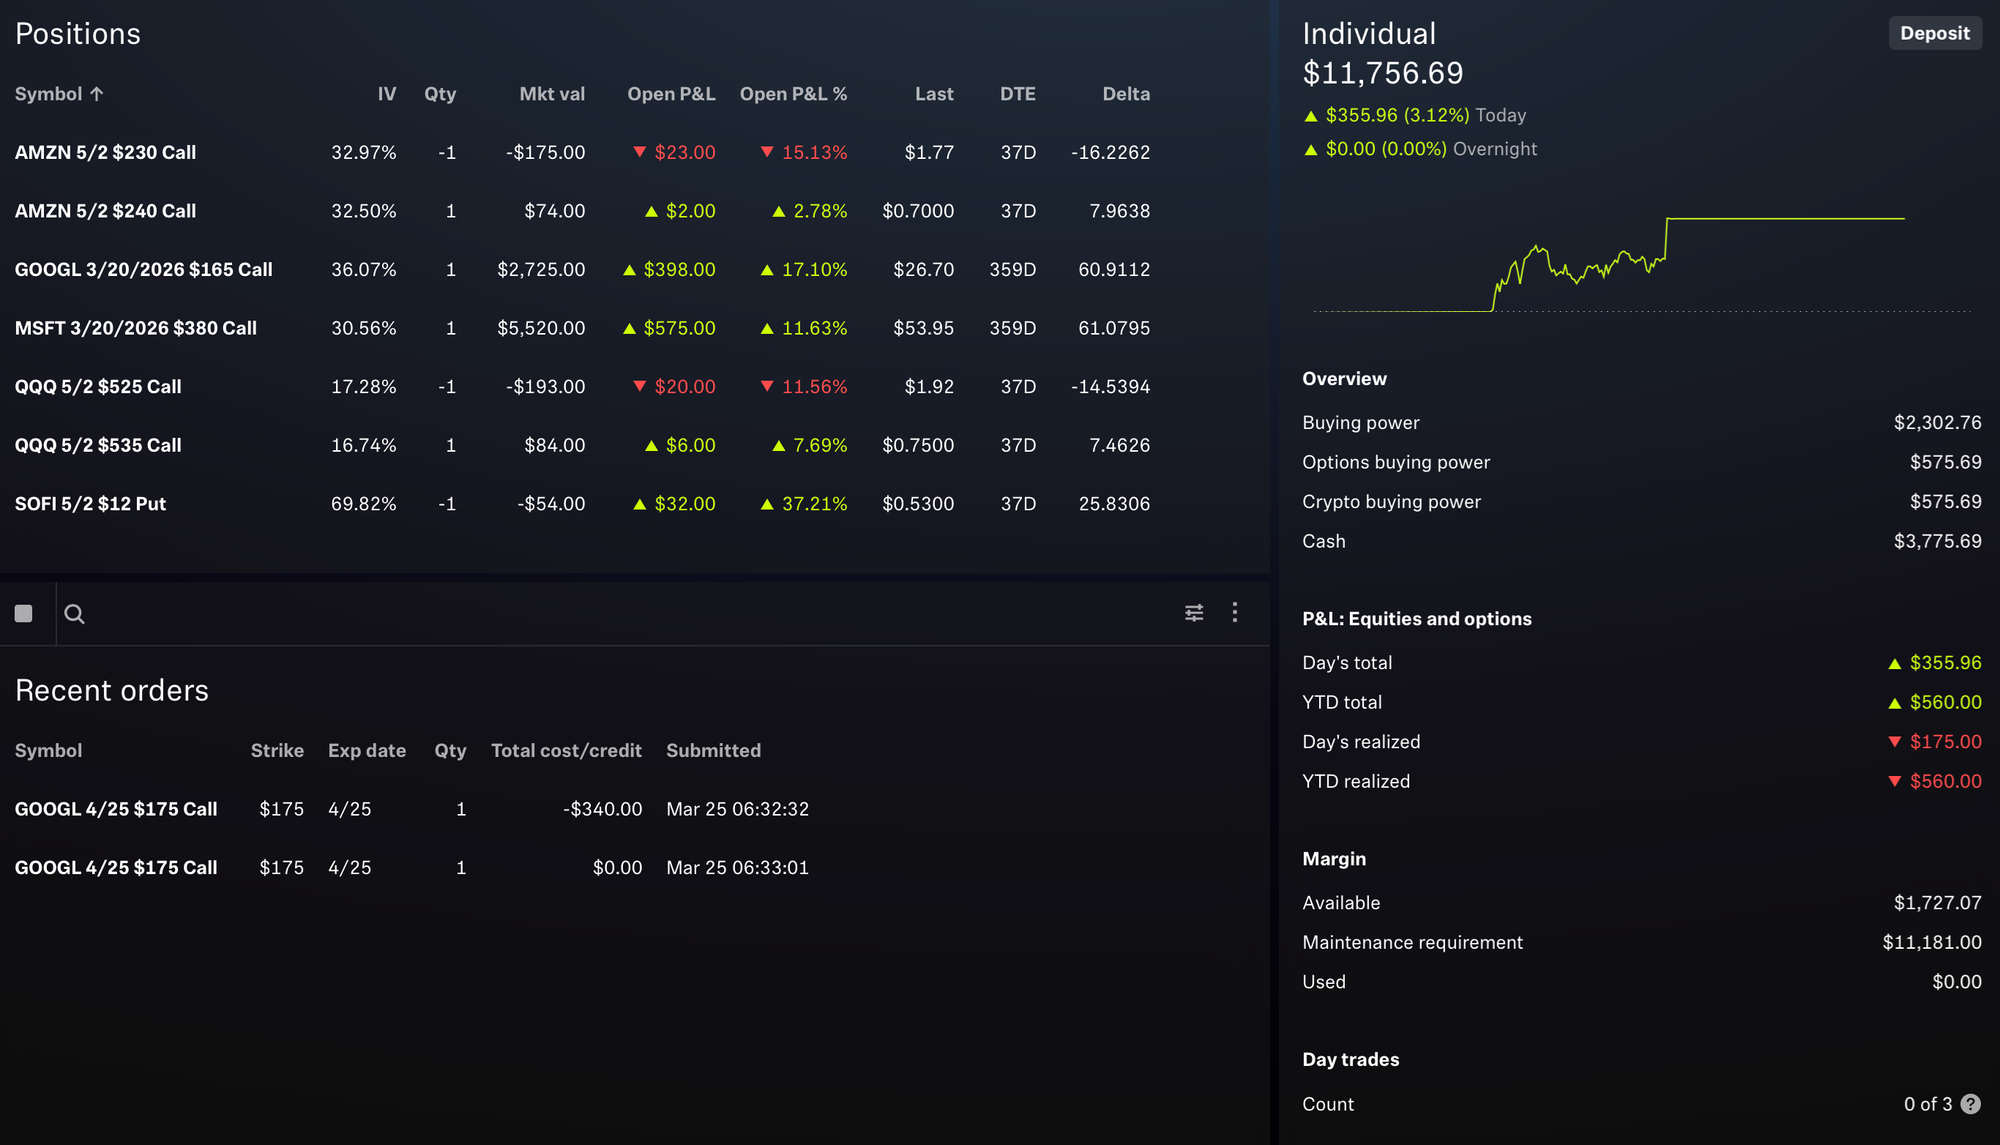Screen dimensions: 2000x1145
Task: Sort recent orders by Total cost/credit
Action: pyautogui.click(x=566, y=751)
